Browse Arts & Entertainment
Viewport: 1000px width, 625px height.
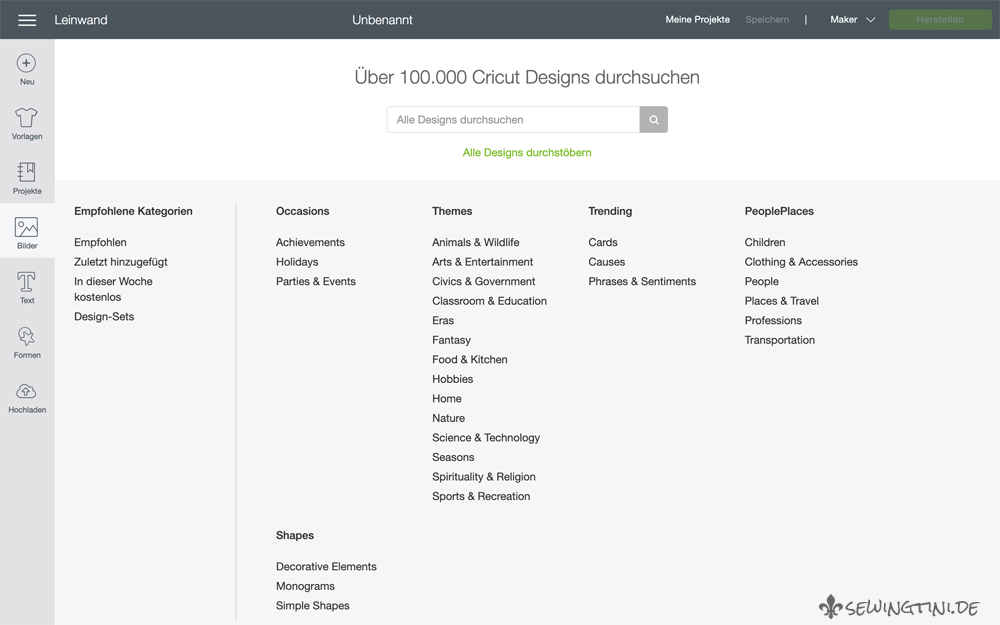(x=482, y=262)
